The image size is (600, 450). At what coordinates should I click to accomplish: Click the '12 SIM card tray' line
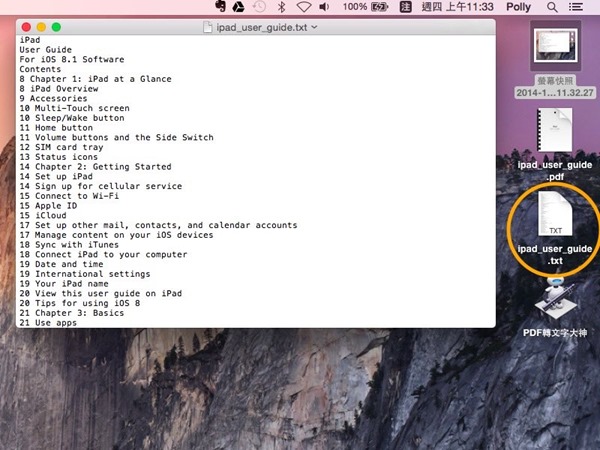pos(61,147)
